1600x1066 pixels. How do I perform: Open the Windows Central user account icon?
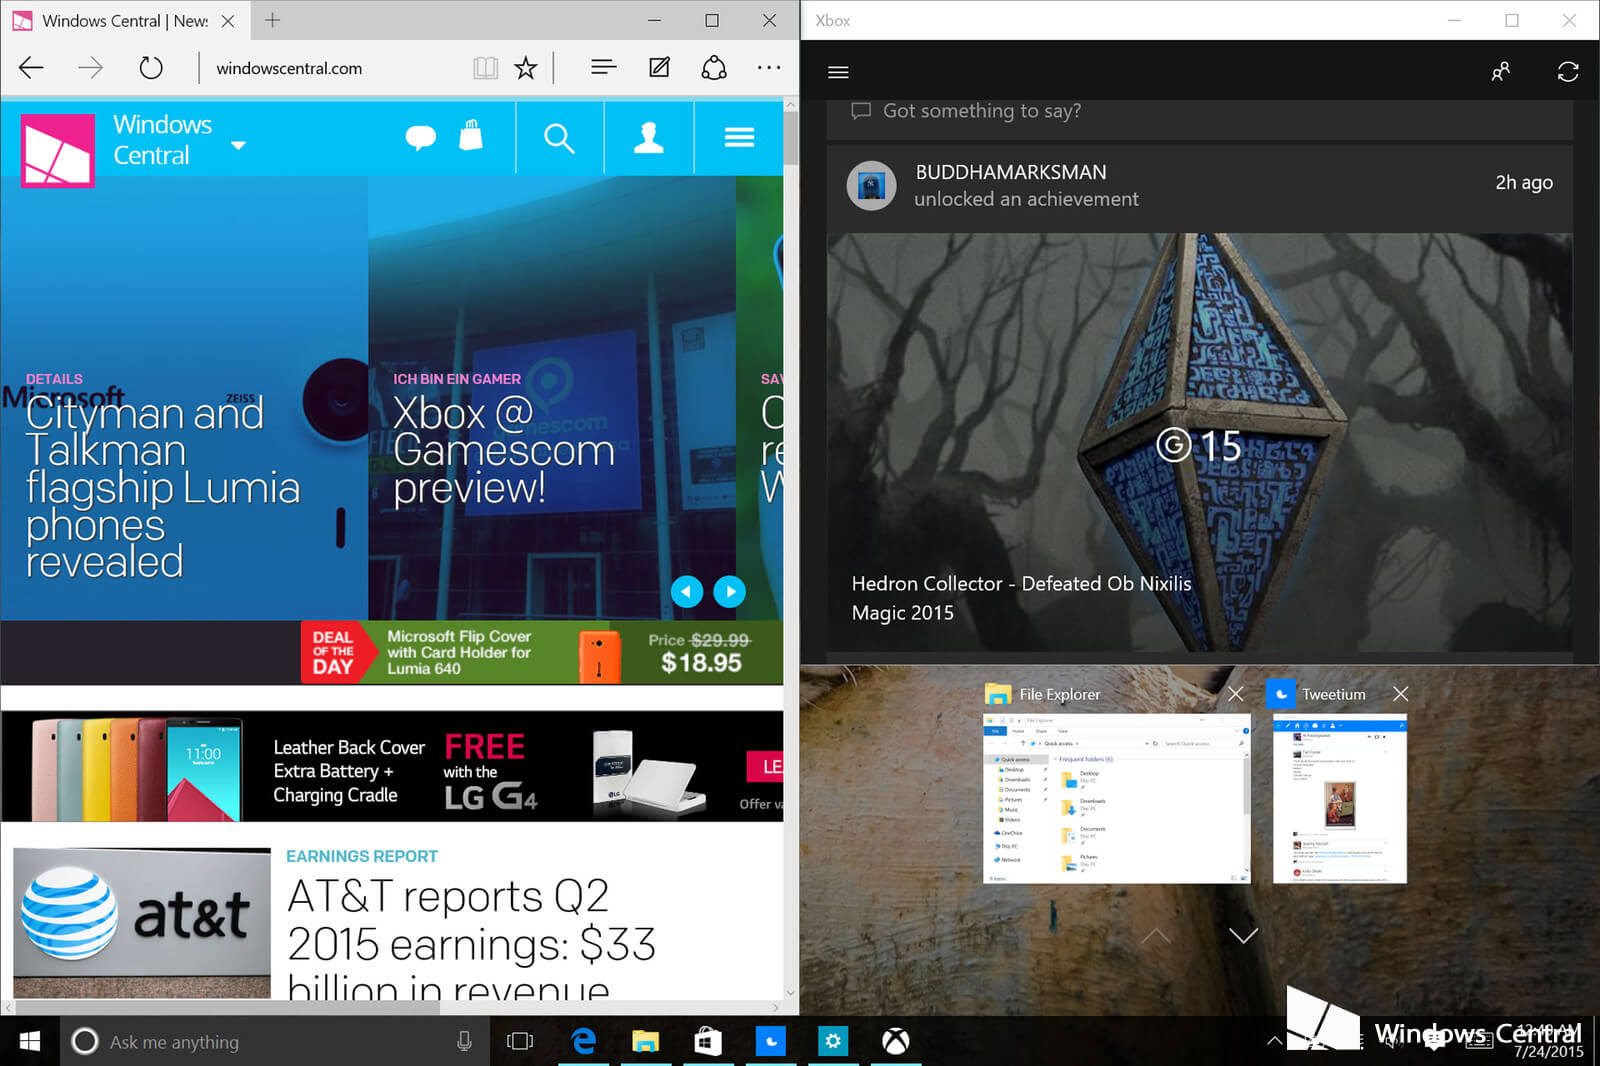649,138
